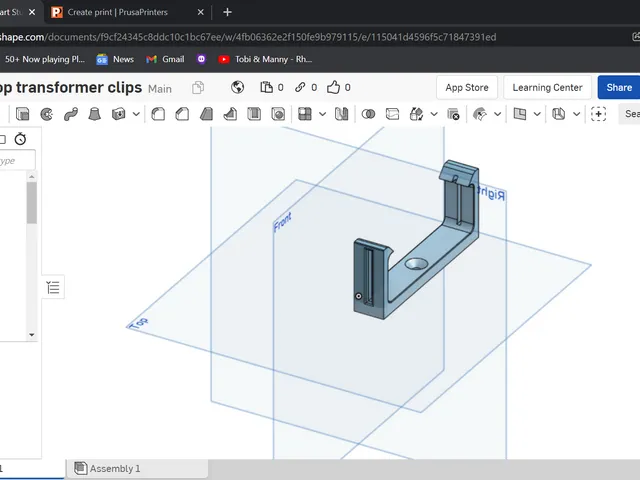Select the Modify fillet surface tool
This screenshot has width=640, height=480.
480,114
